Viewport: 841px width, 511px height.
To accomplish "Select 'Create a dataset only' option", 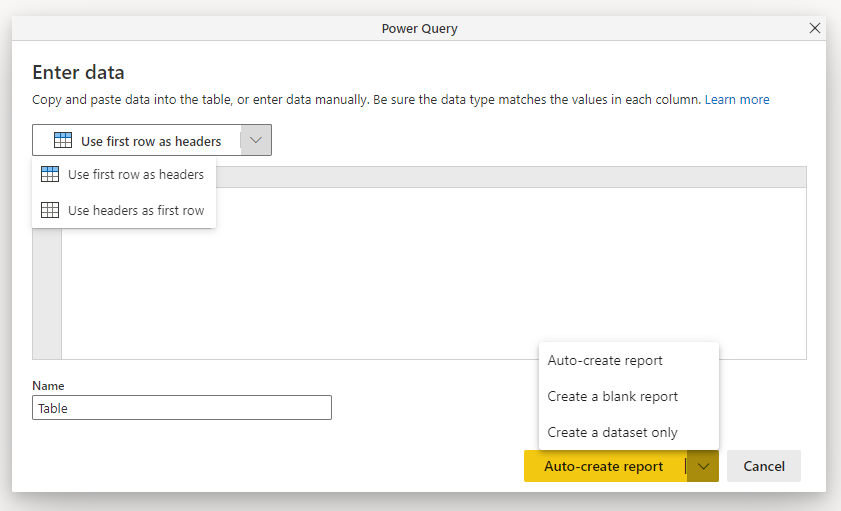I will click(x=612, y=432).
